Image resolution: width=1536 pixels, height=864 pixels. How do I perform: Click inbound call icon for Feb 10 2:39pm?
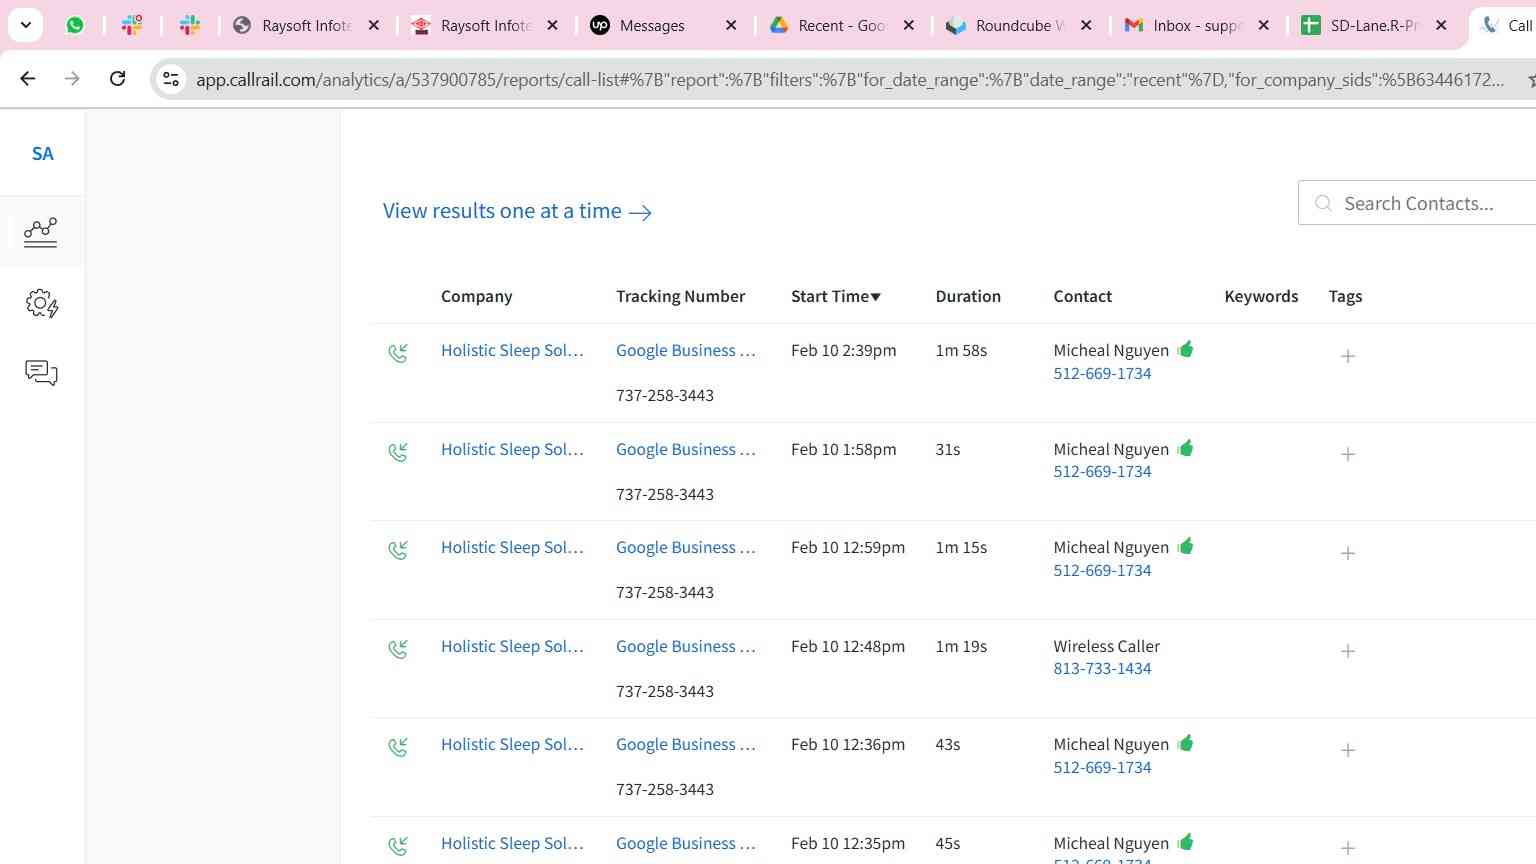tap(398, 353)
